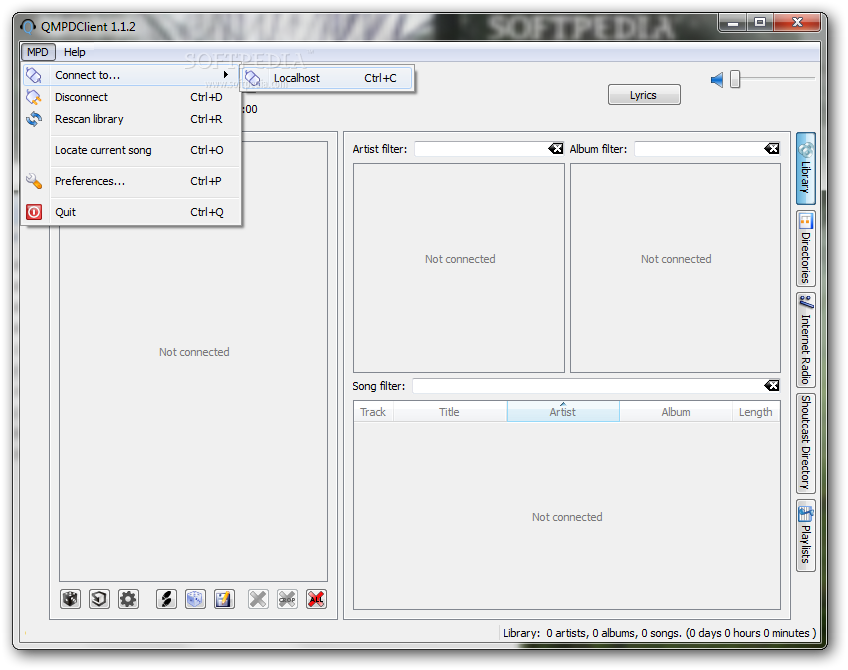
Task: Switch to the Library side tab
Action: click(806, 168)
